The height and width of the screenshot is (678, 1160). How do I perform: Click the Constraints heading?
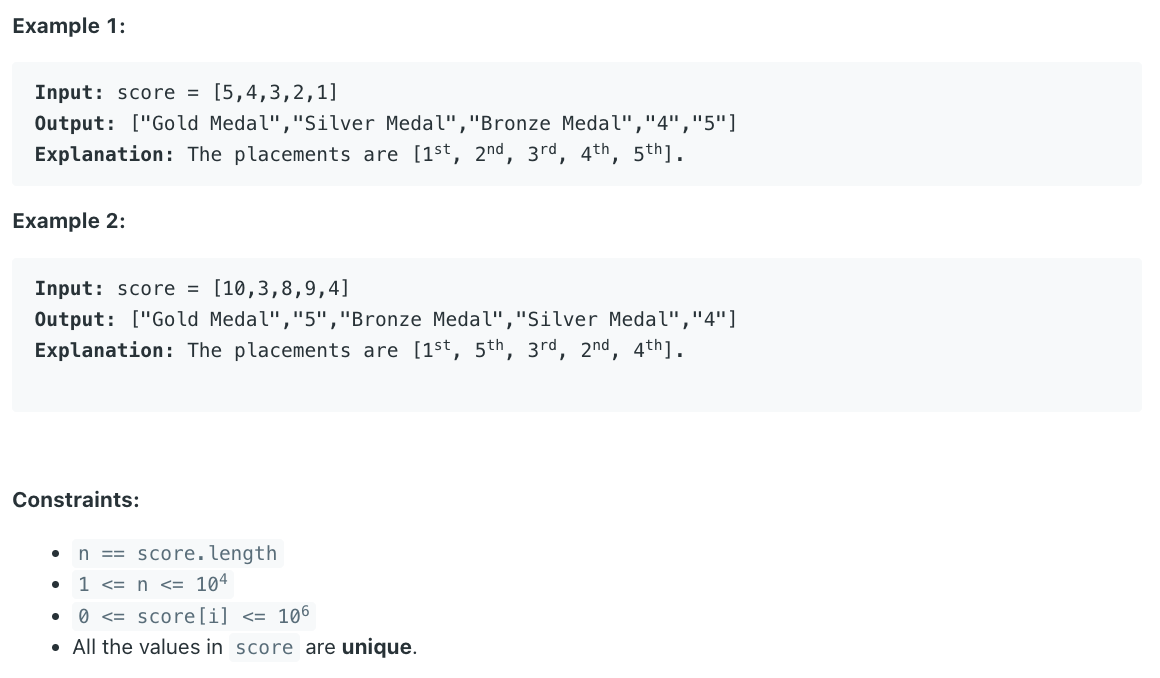pos(75,500)
